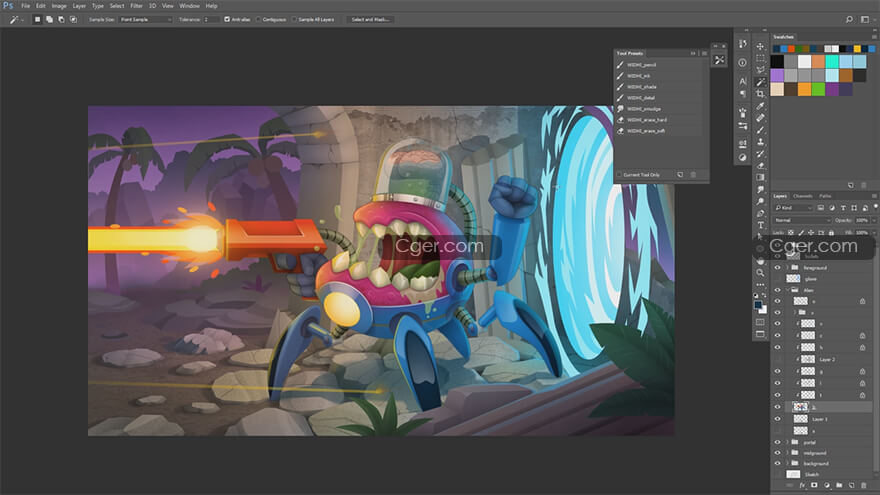Viewport: 880px width, 495px height.
Task: Select first pencil preset in Tool Presets
Action: pyautogui.click(x=659, y=65)
